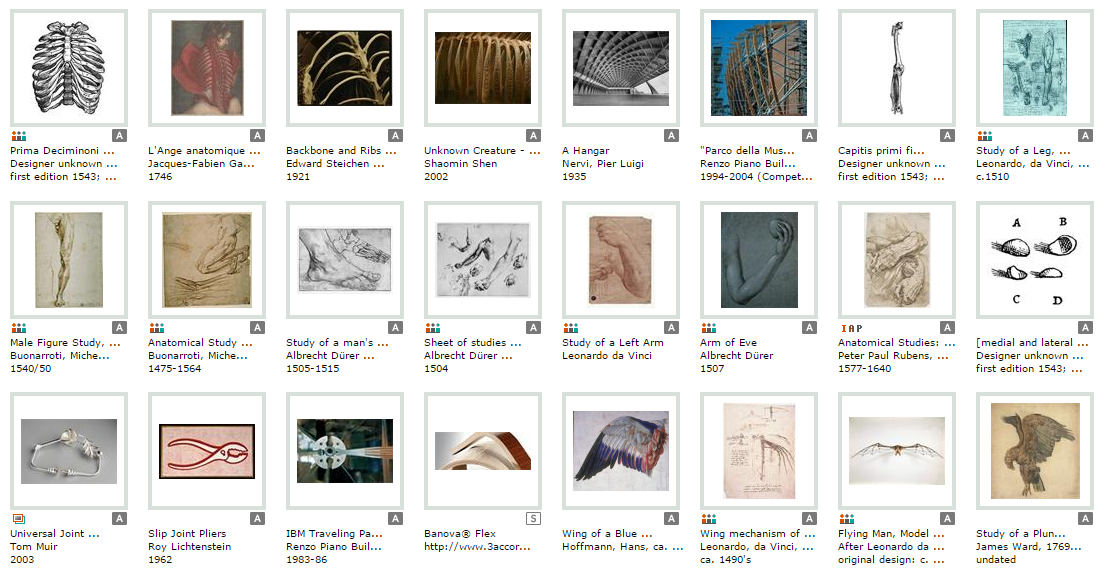The width and height of the screenshot is (1106, 583).
Task: Click the A badge under Slip Joint Pliers
Action: tap(257, 519)
